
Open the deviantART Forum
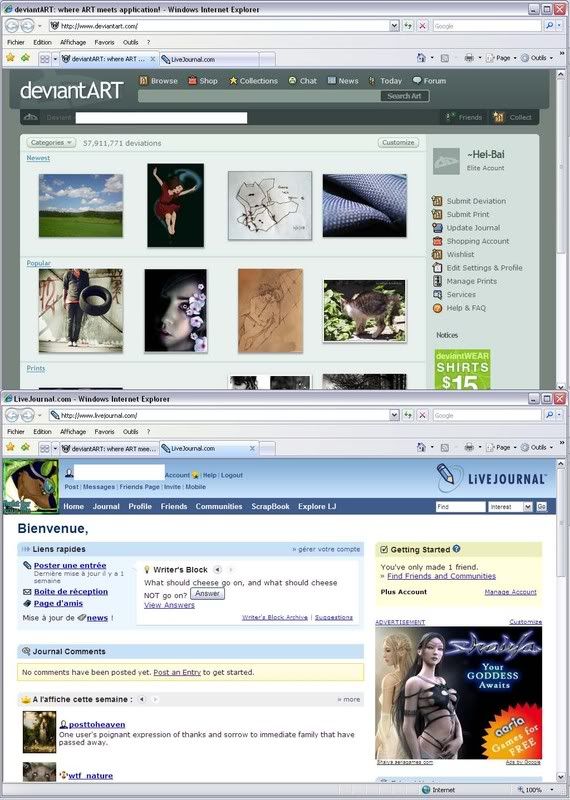[x=429, y=81]
